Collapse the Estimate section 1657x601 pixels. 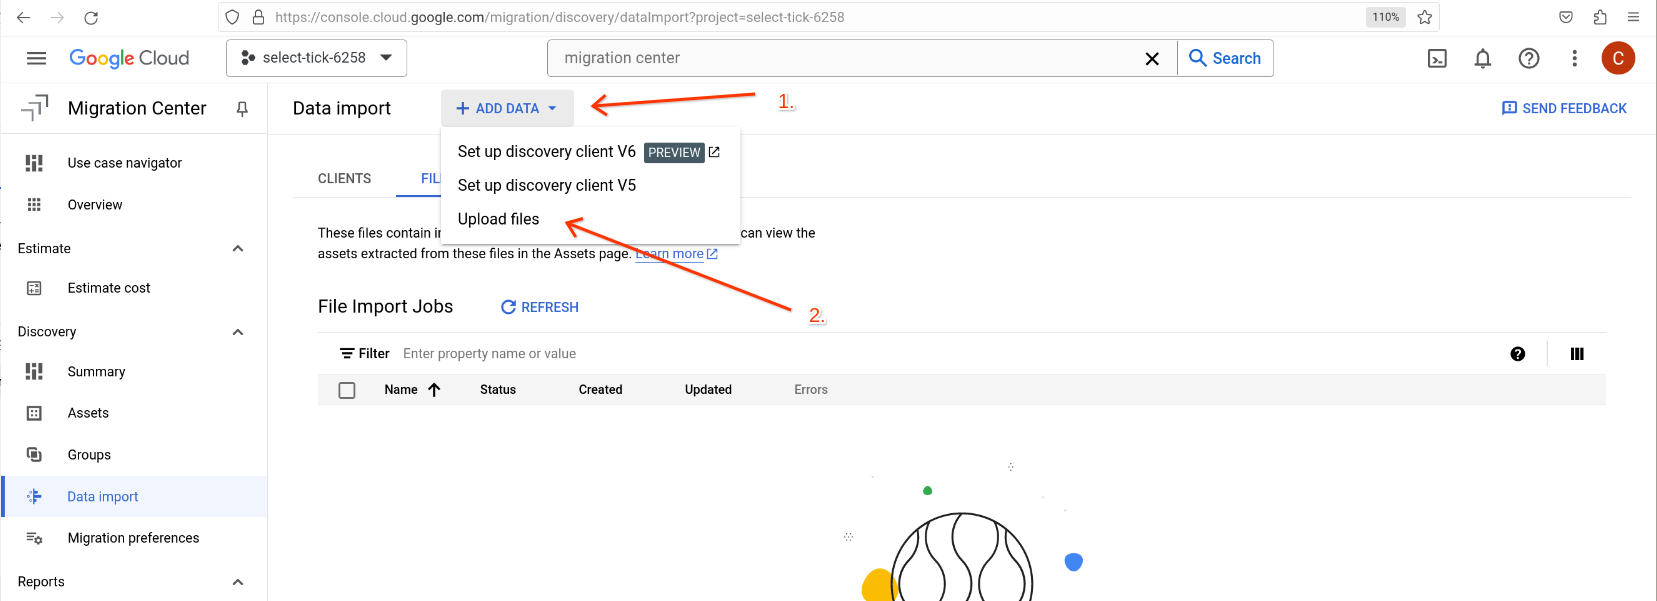point(238,249)
